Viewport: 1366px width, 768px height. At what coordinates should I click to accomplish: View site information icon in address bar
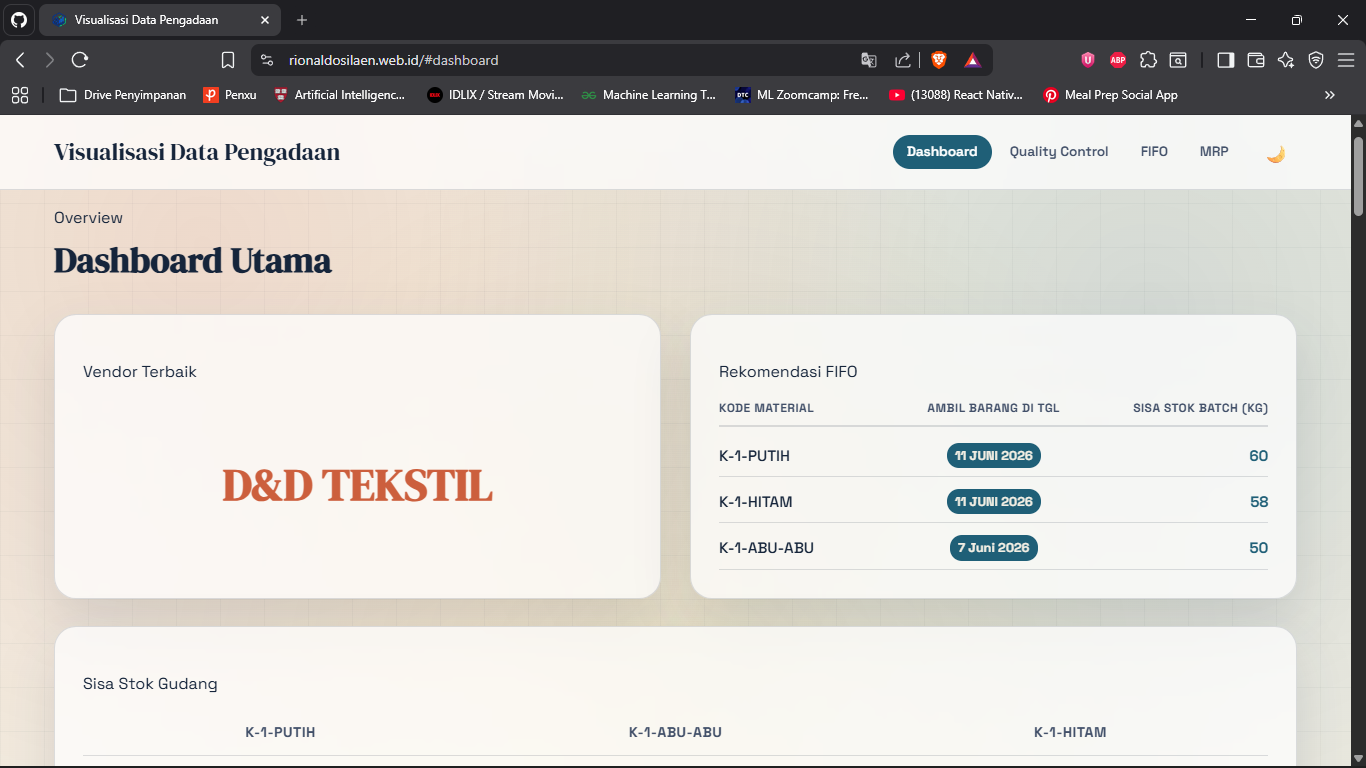[267, 60]
